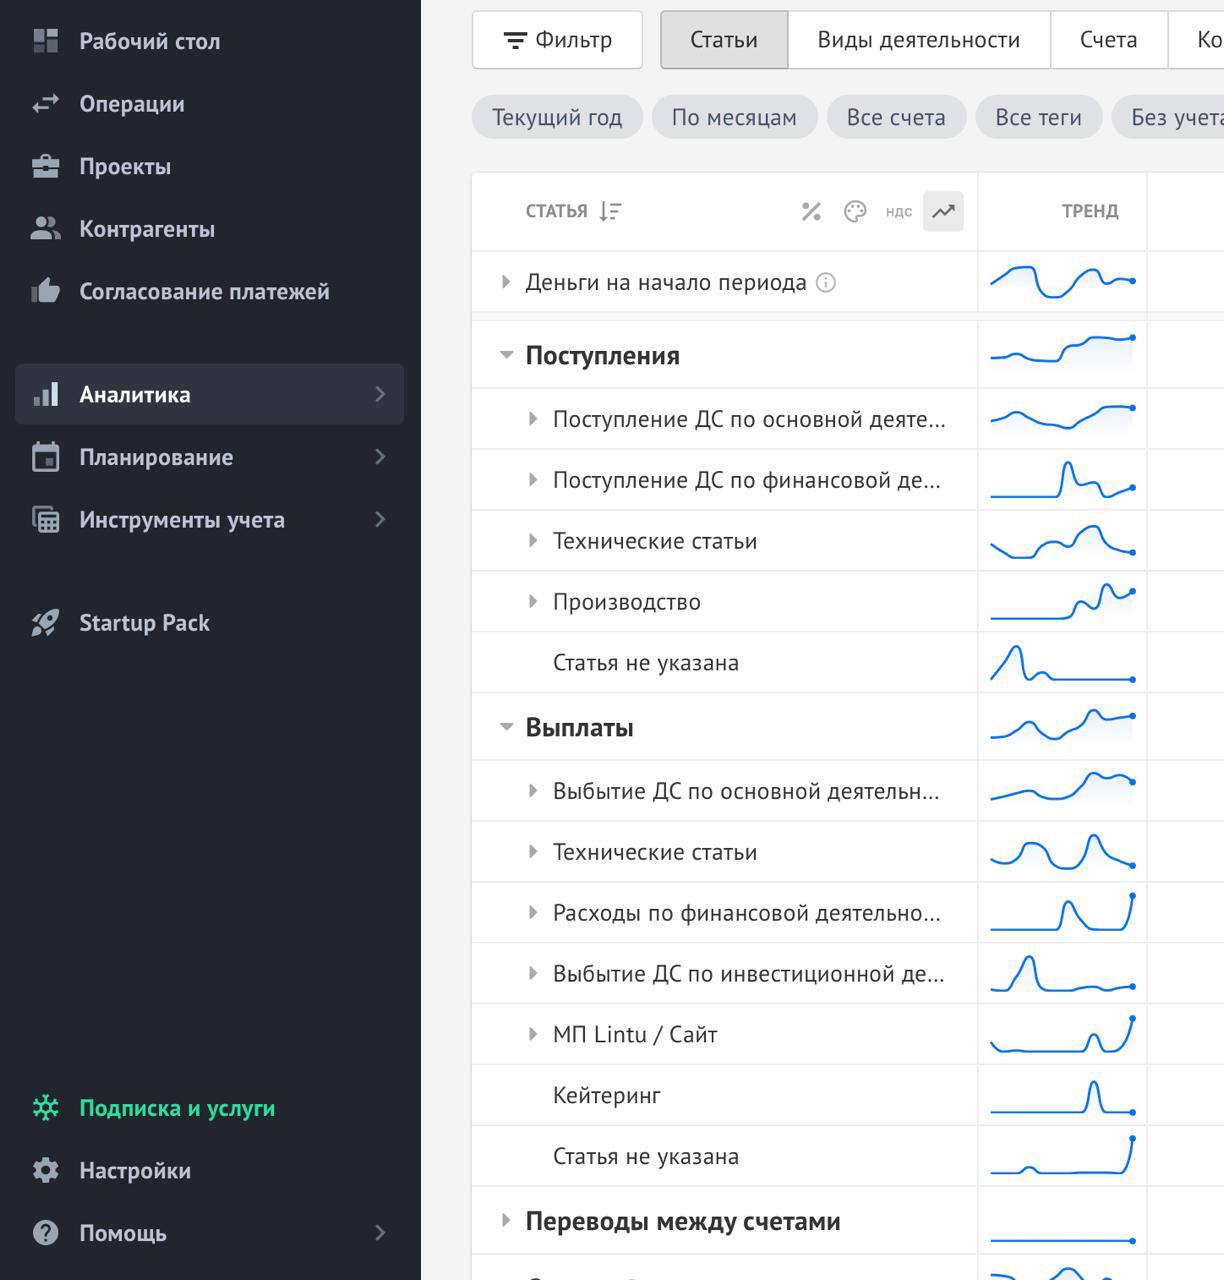Switch to the Счета tab

pos(1108,40)
